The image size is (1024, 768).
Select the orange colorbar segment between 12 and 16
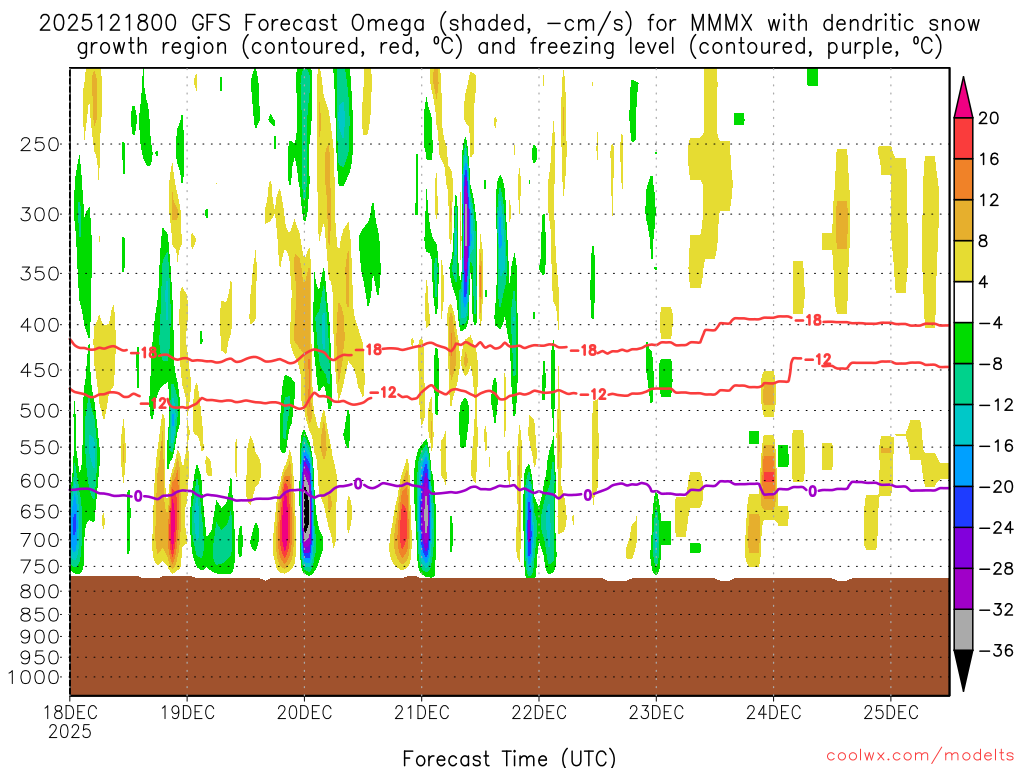tap(965, 179)
